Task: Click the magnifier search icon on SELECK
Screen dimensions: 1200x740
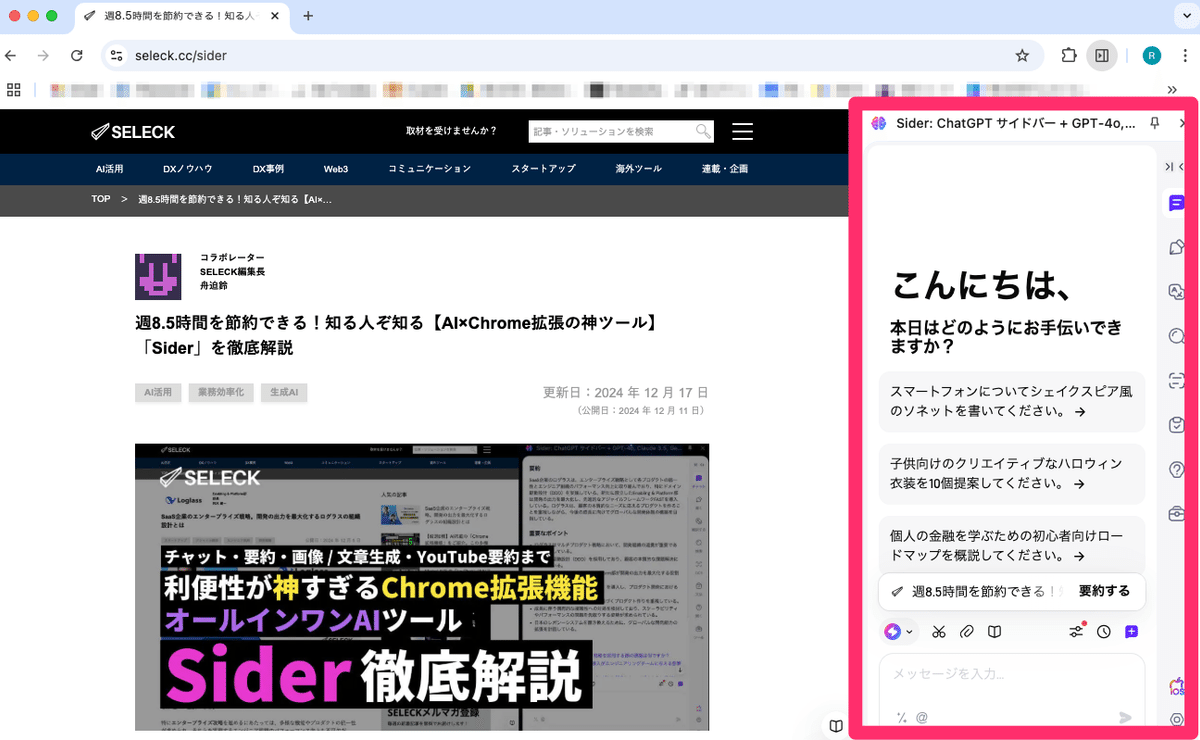Action: 704,131
